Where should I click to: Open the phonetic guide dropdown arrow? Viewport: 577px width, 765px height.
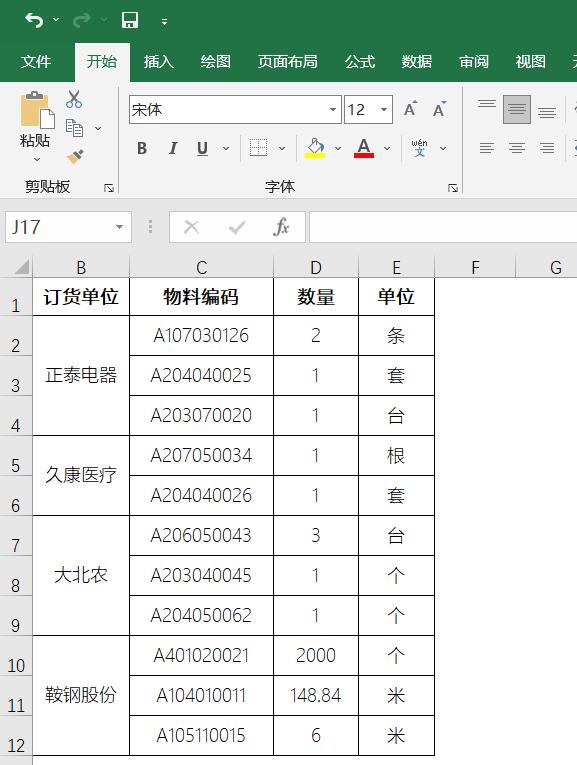click(443, 148)
